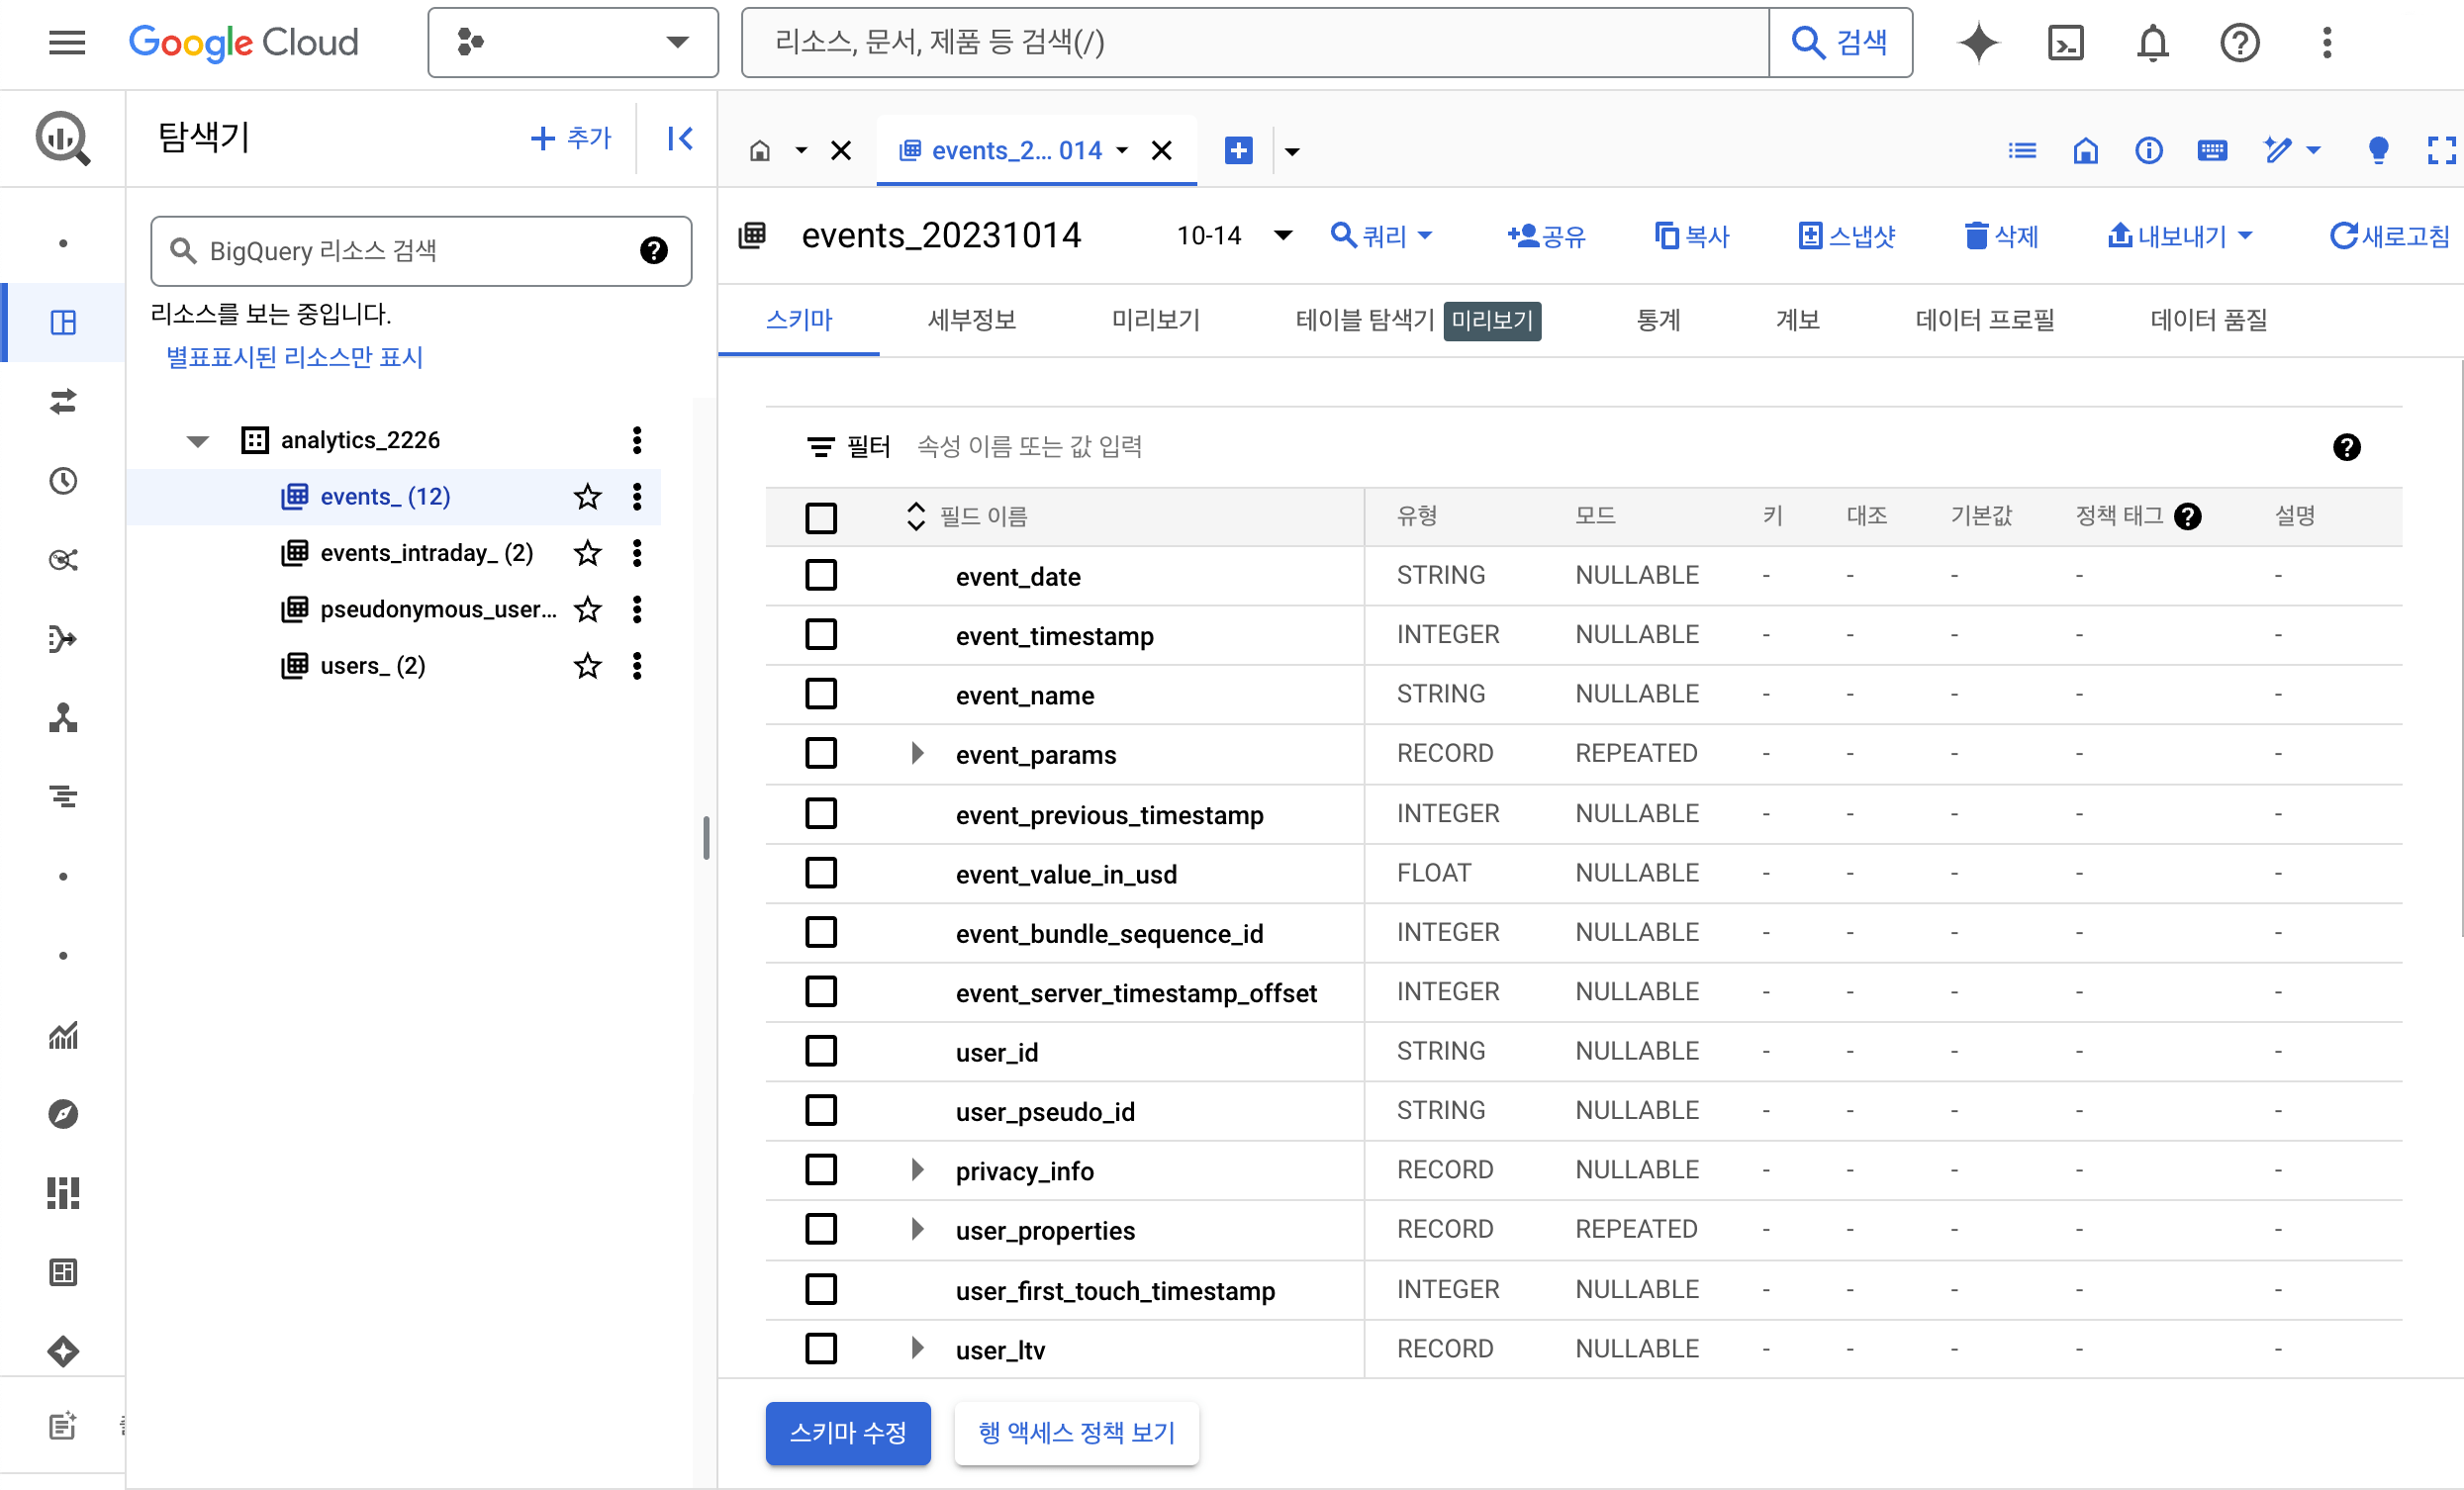Select the Explorer icon in left sidebar
The image size is (2464, 1490).
[63, 322]
